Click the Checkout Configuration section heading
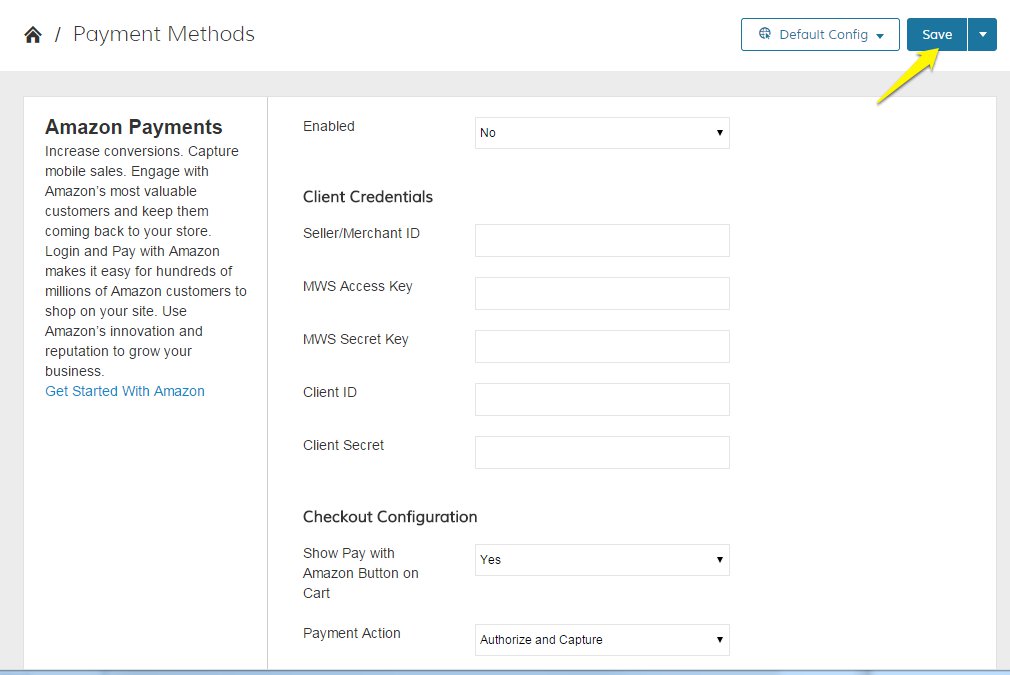Image resolution: width=1010 pixels, height=675 pixels. tap(390, 517)
